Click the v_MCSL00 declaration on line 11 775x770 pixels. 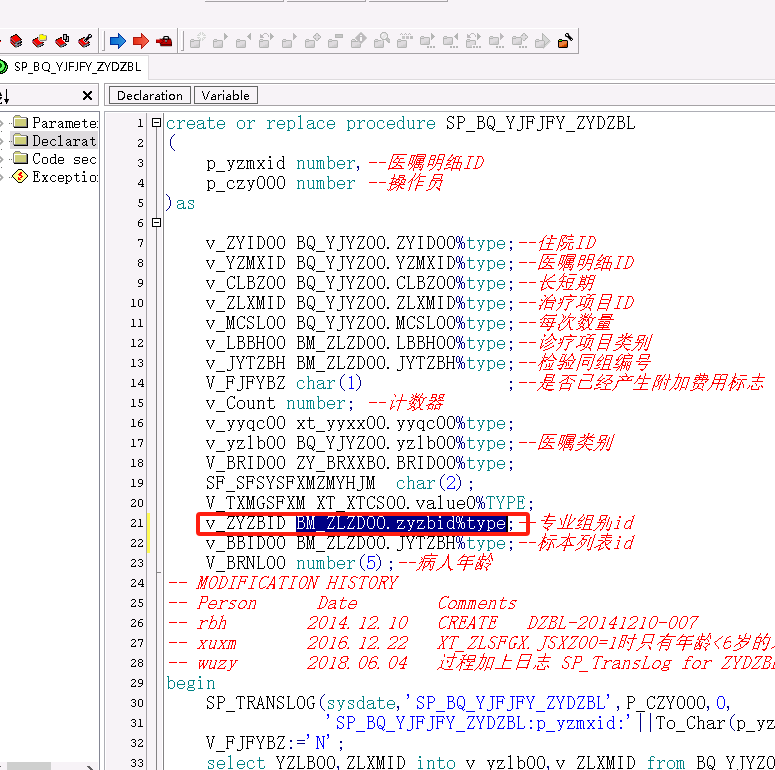[x=360, y=323]
